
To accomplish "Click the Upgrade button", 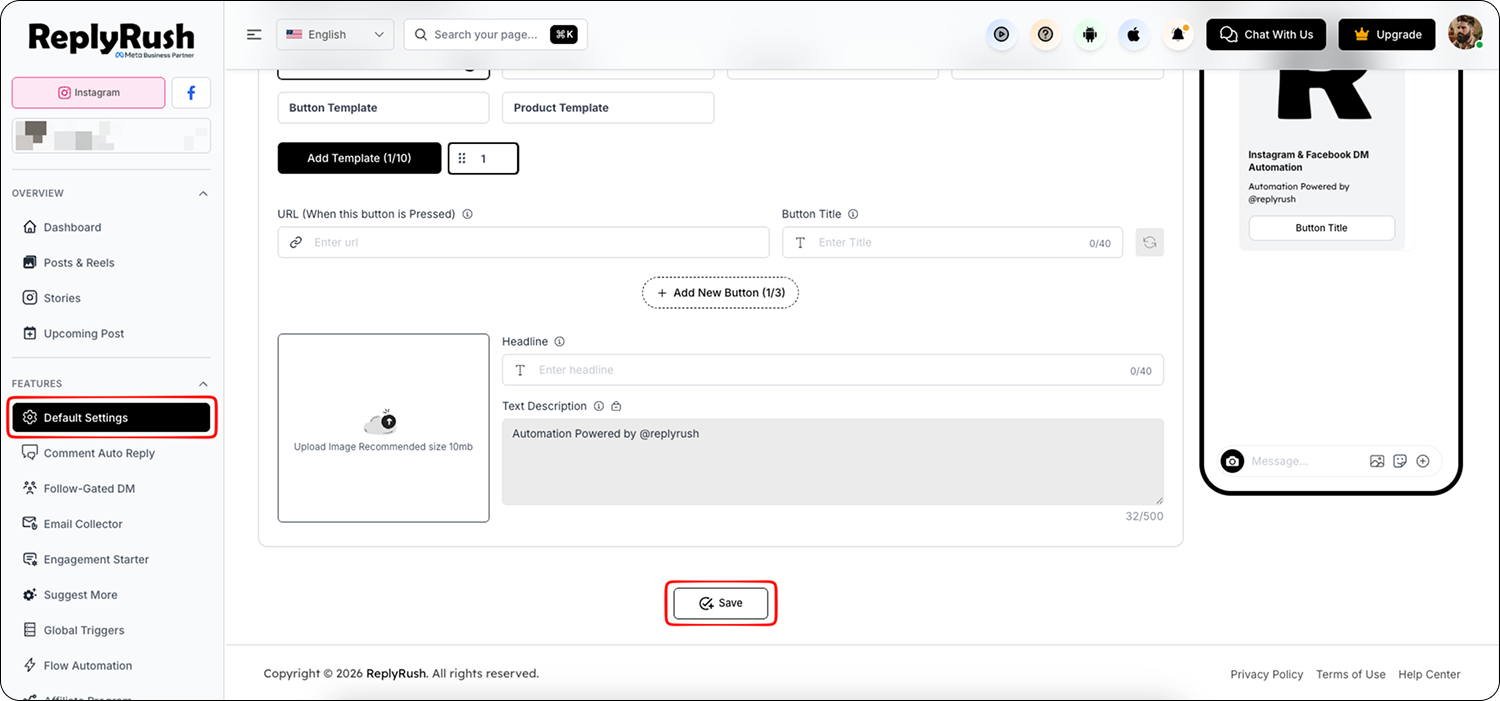I will (x=1386, y=34).
